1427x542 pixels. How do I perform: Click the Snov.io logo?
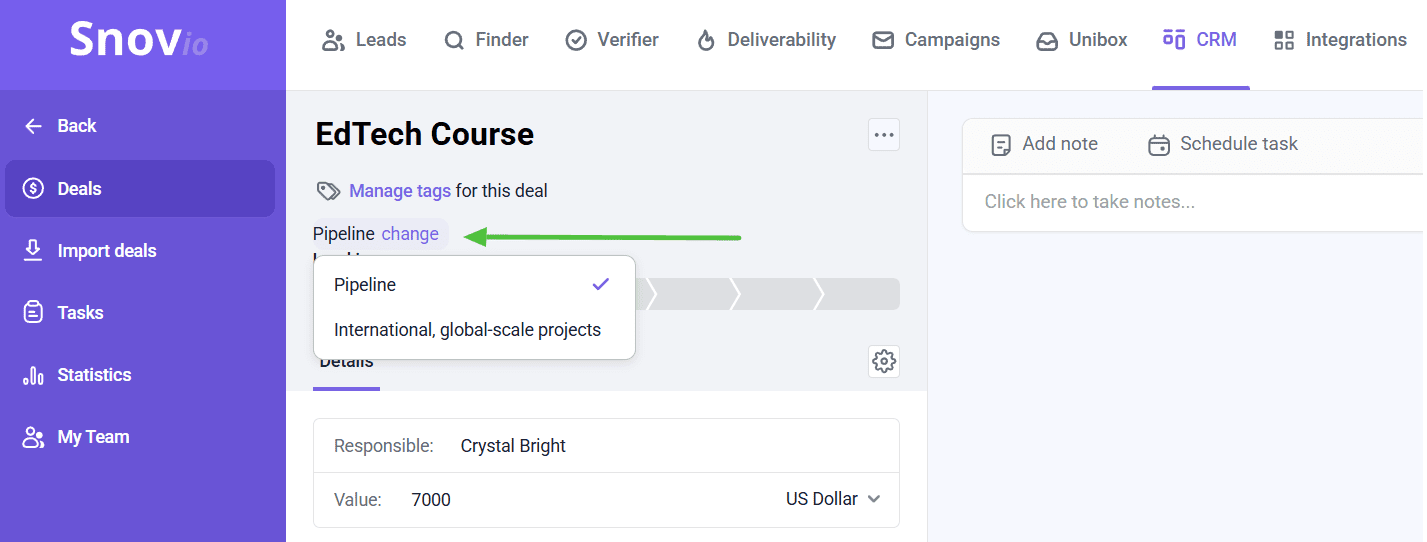click(x=139, y=40)
